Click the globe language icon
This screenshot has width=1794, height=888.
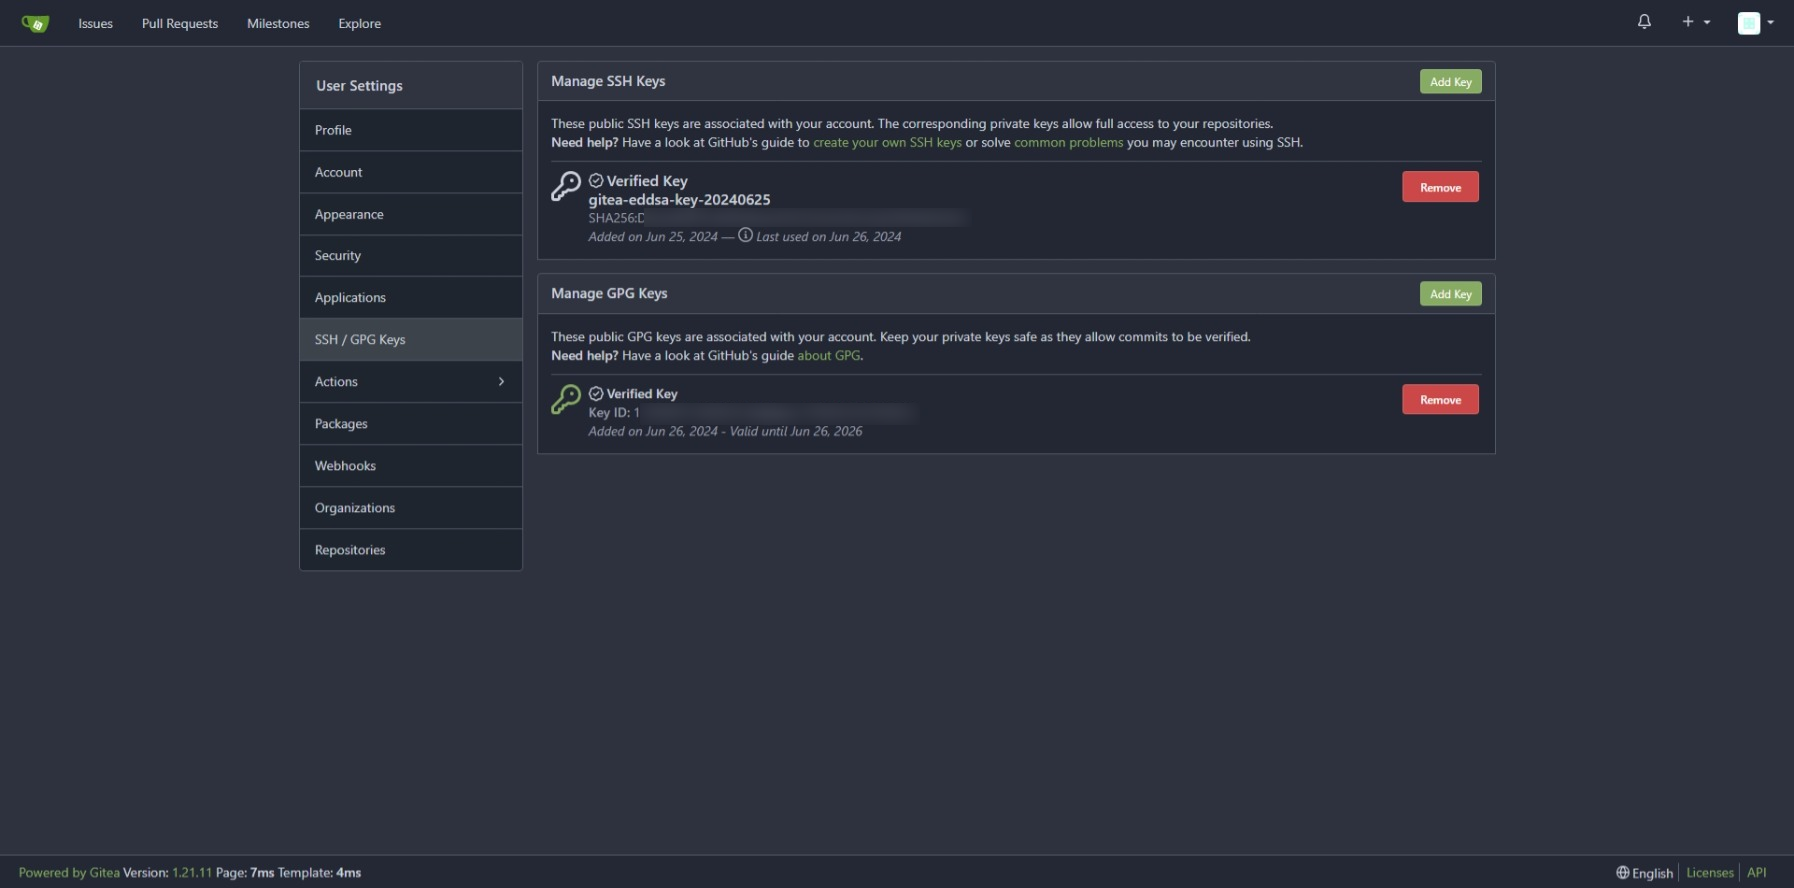point(1622,873)
